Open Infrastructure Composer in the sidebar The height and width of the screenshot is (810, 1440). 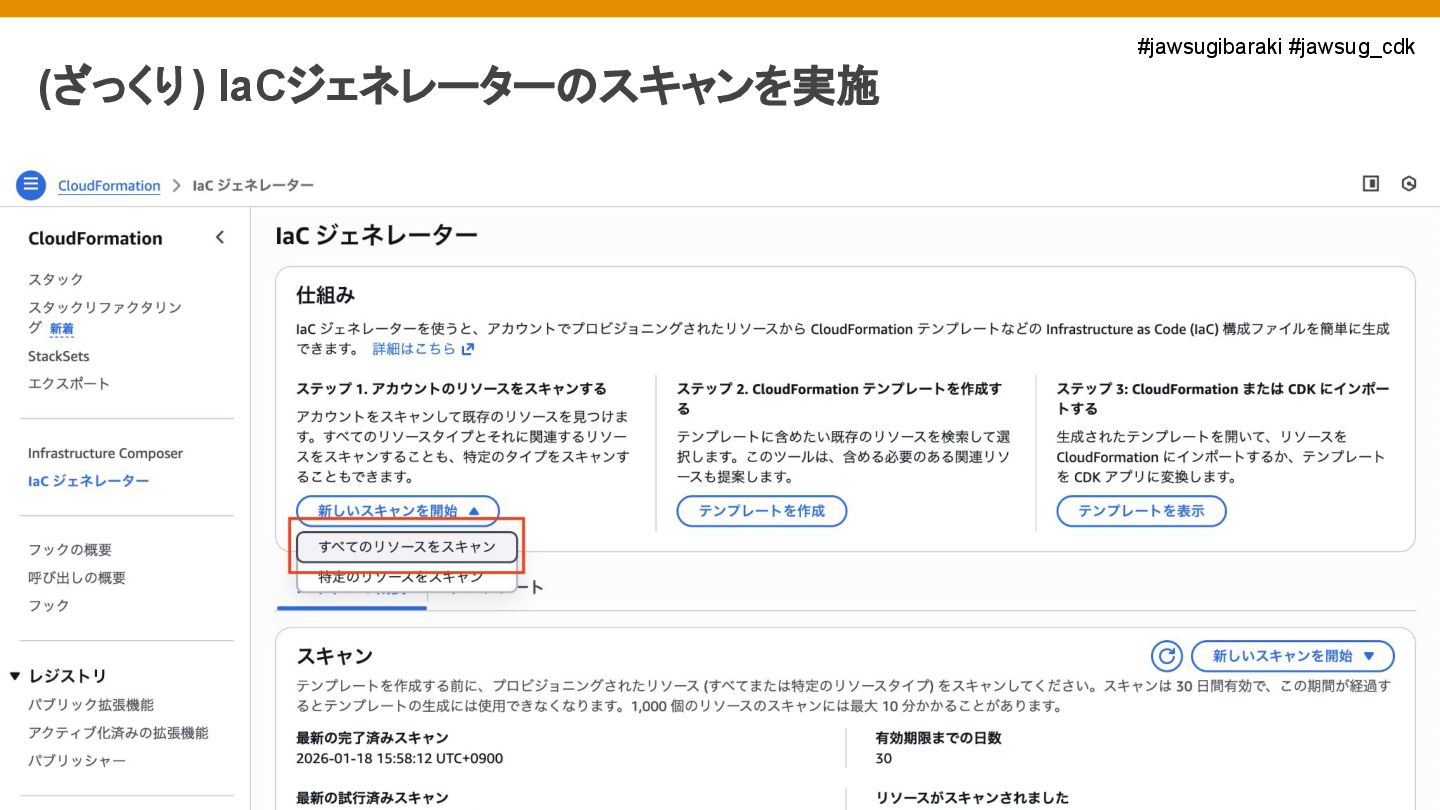[106, 453]
